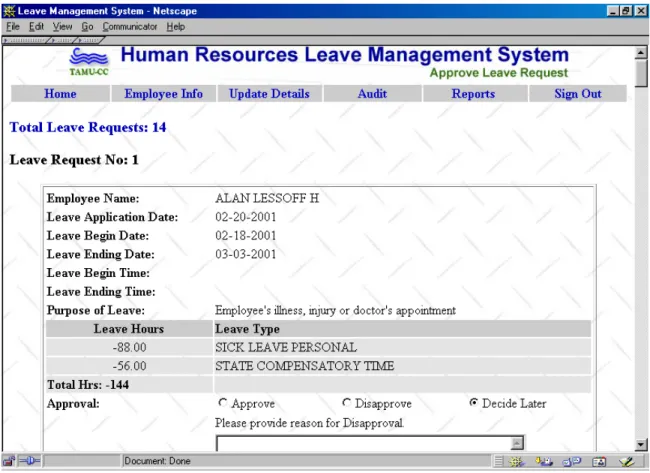Click the 'SICK LEAVE PERSONAL' cell

tap(402, 347)
